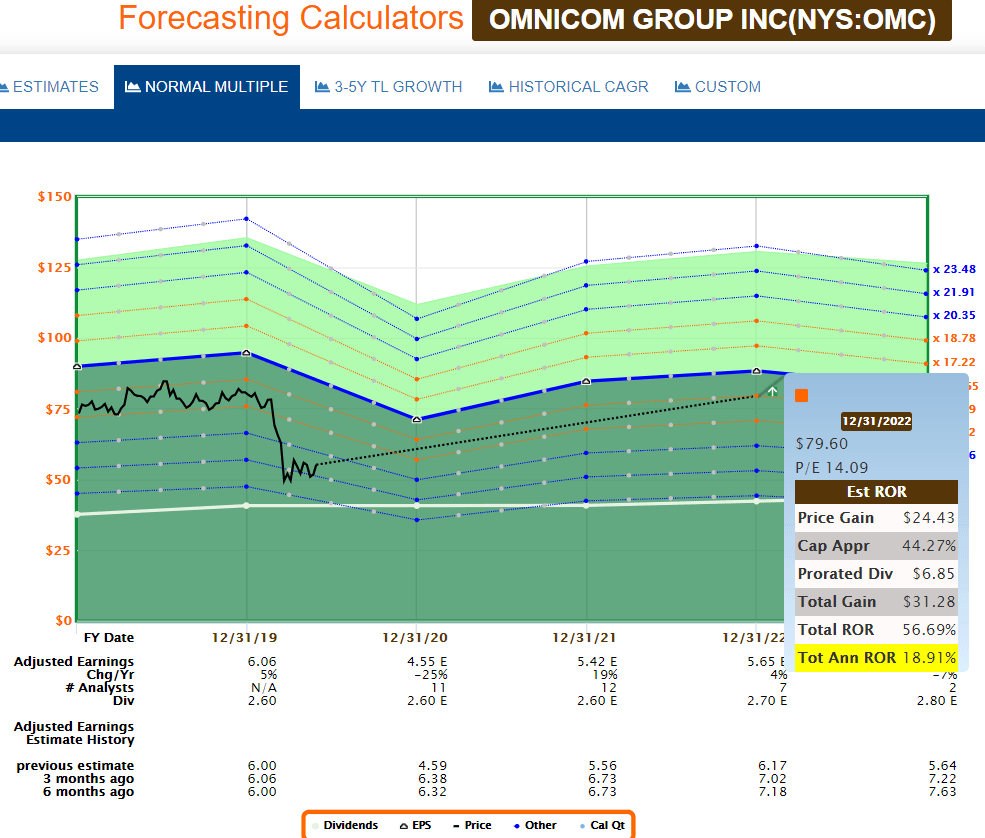Click the previous estimate row label
This screenshot has width=985, height=838.
point(75,766)
